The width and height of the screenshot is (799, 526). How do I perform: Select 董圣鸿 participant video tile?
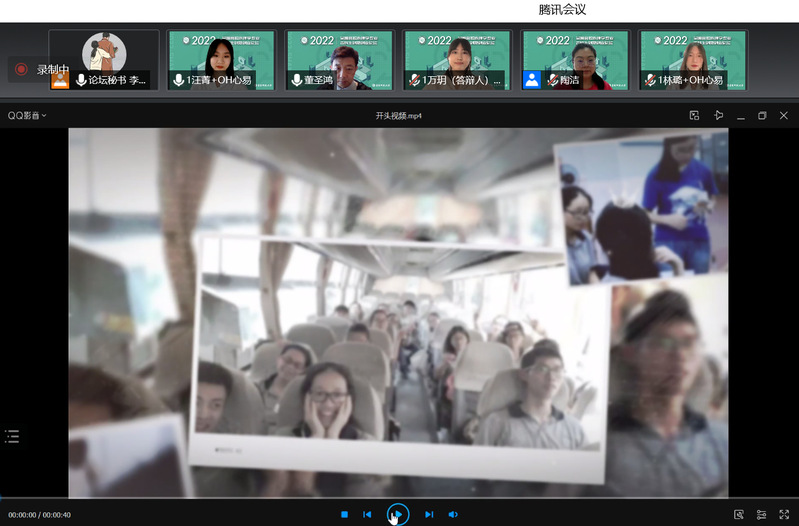click(x=339, y=58)
